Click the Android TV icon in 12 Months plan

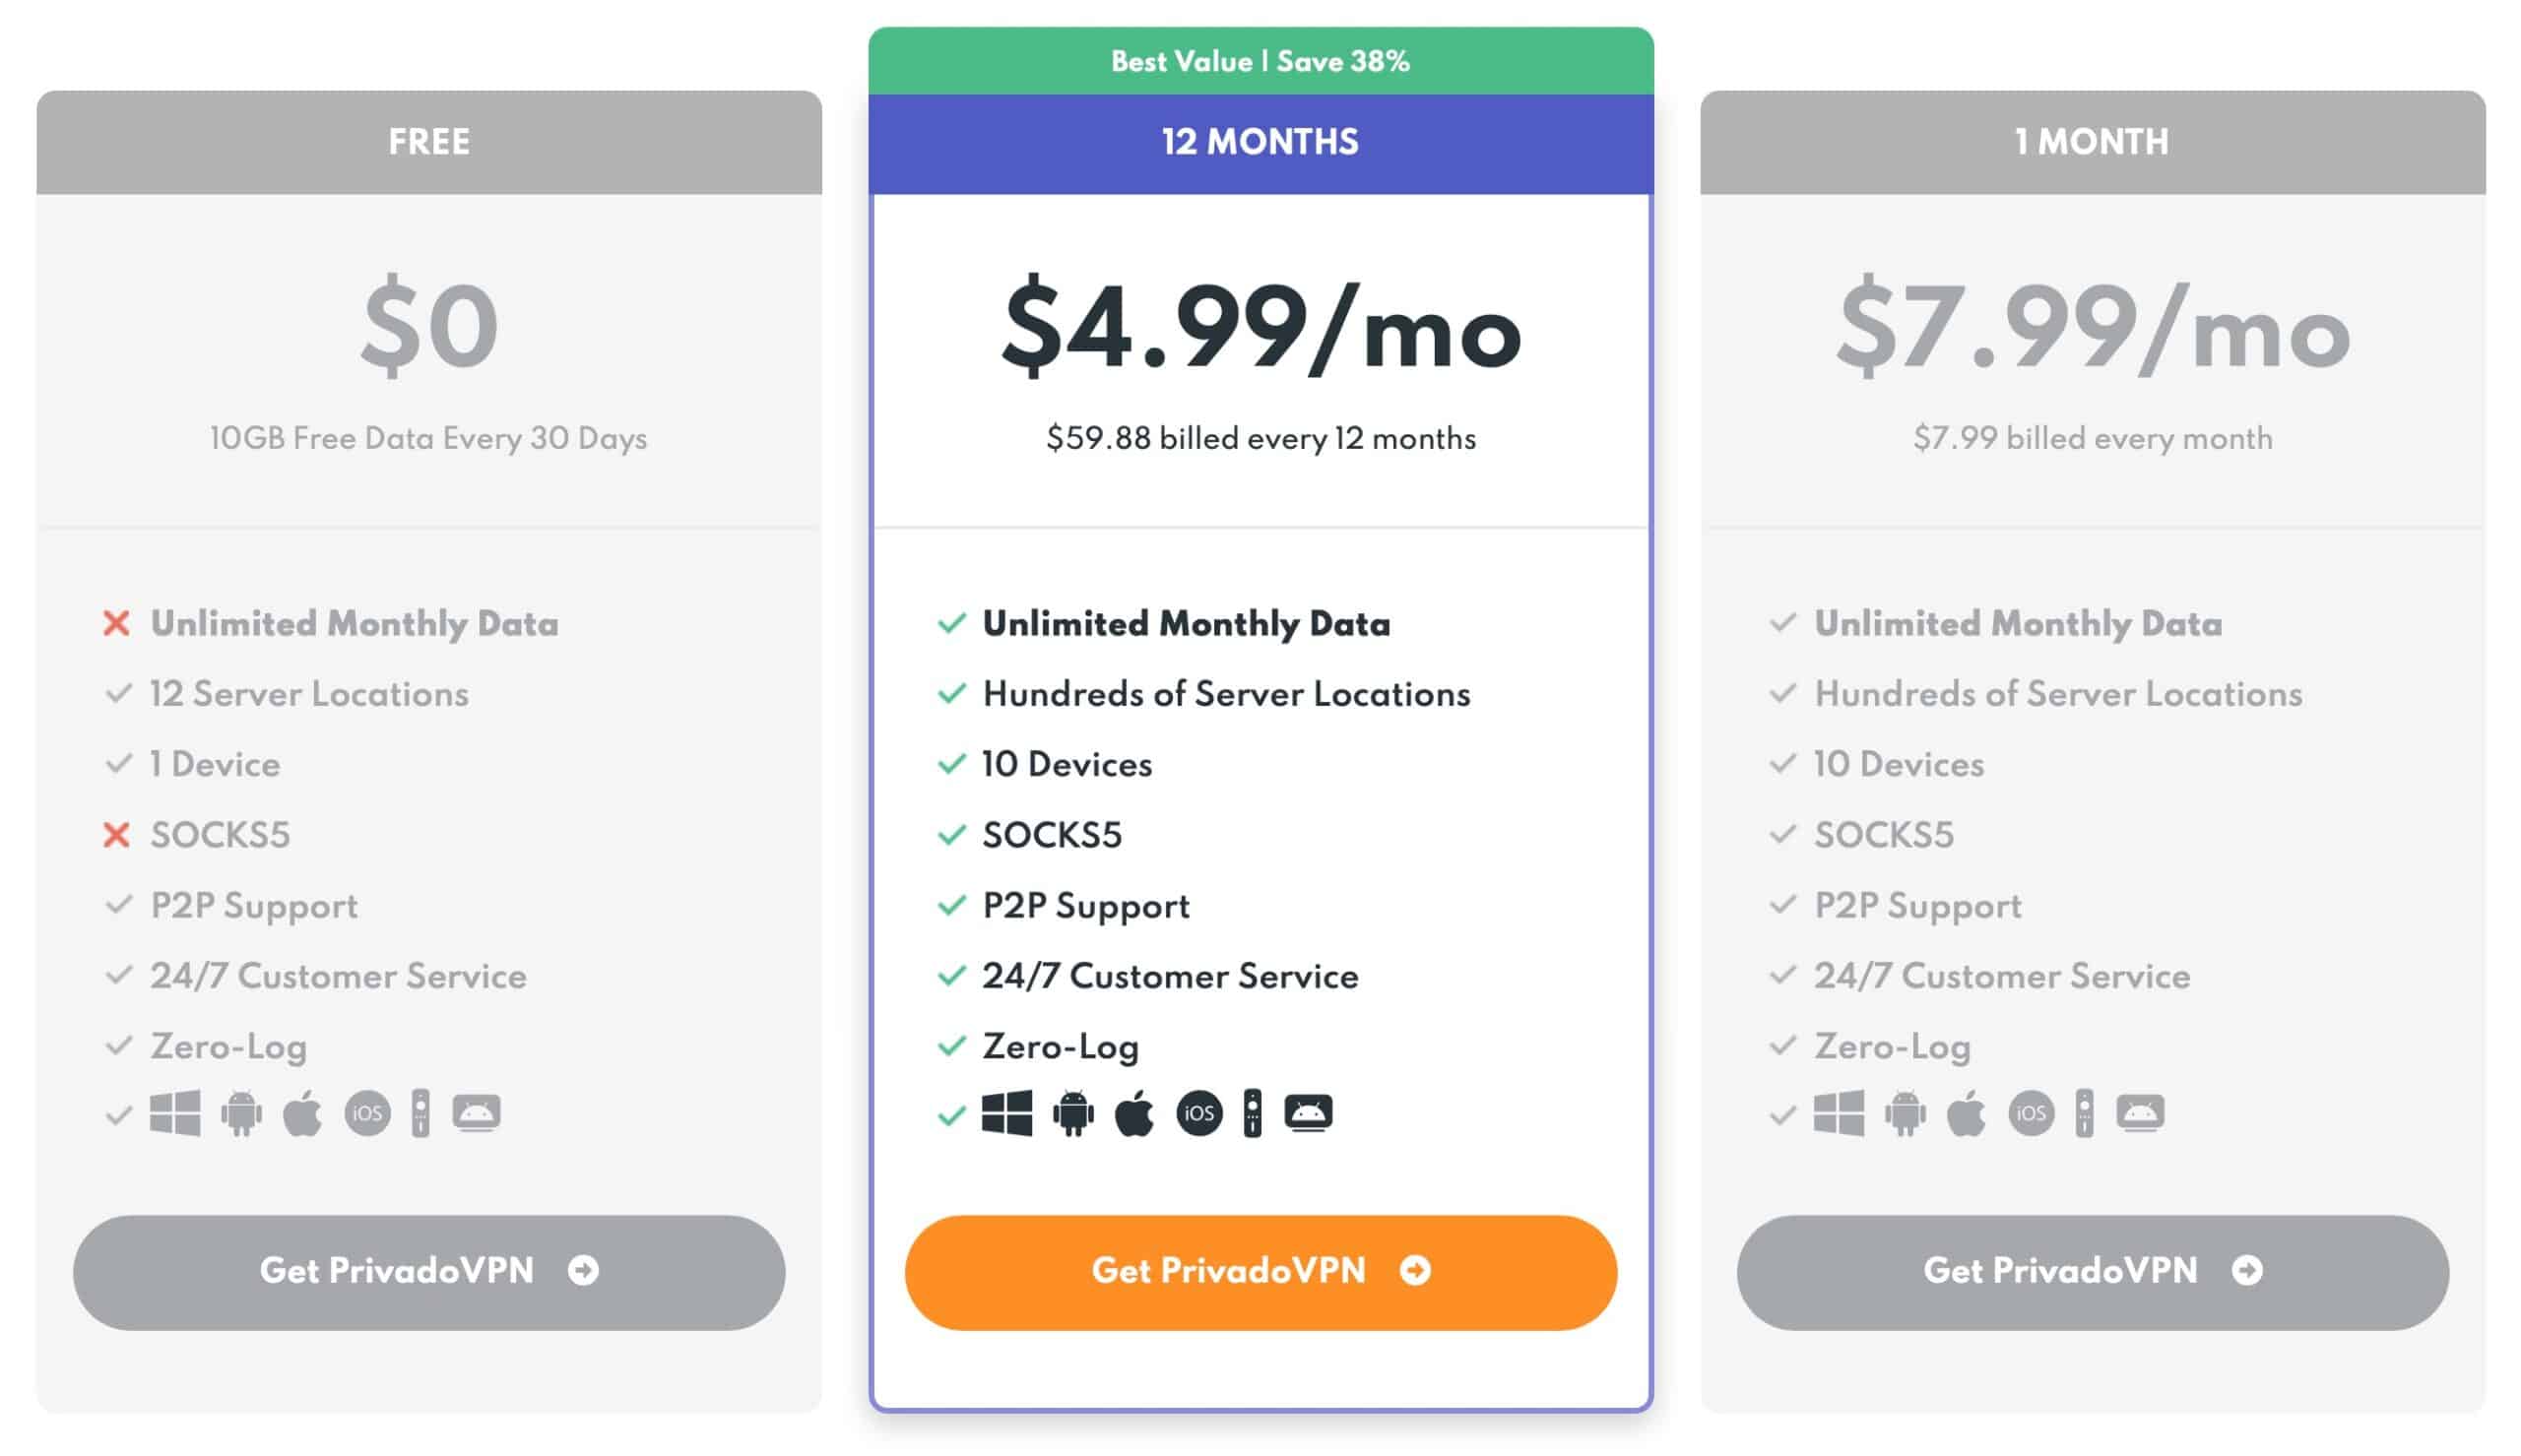1308,1112
